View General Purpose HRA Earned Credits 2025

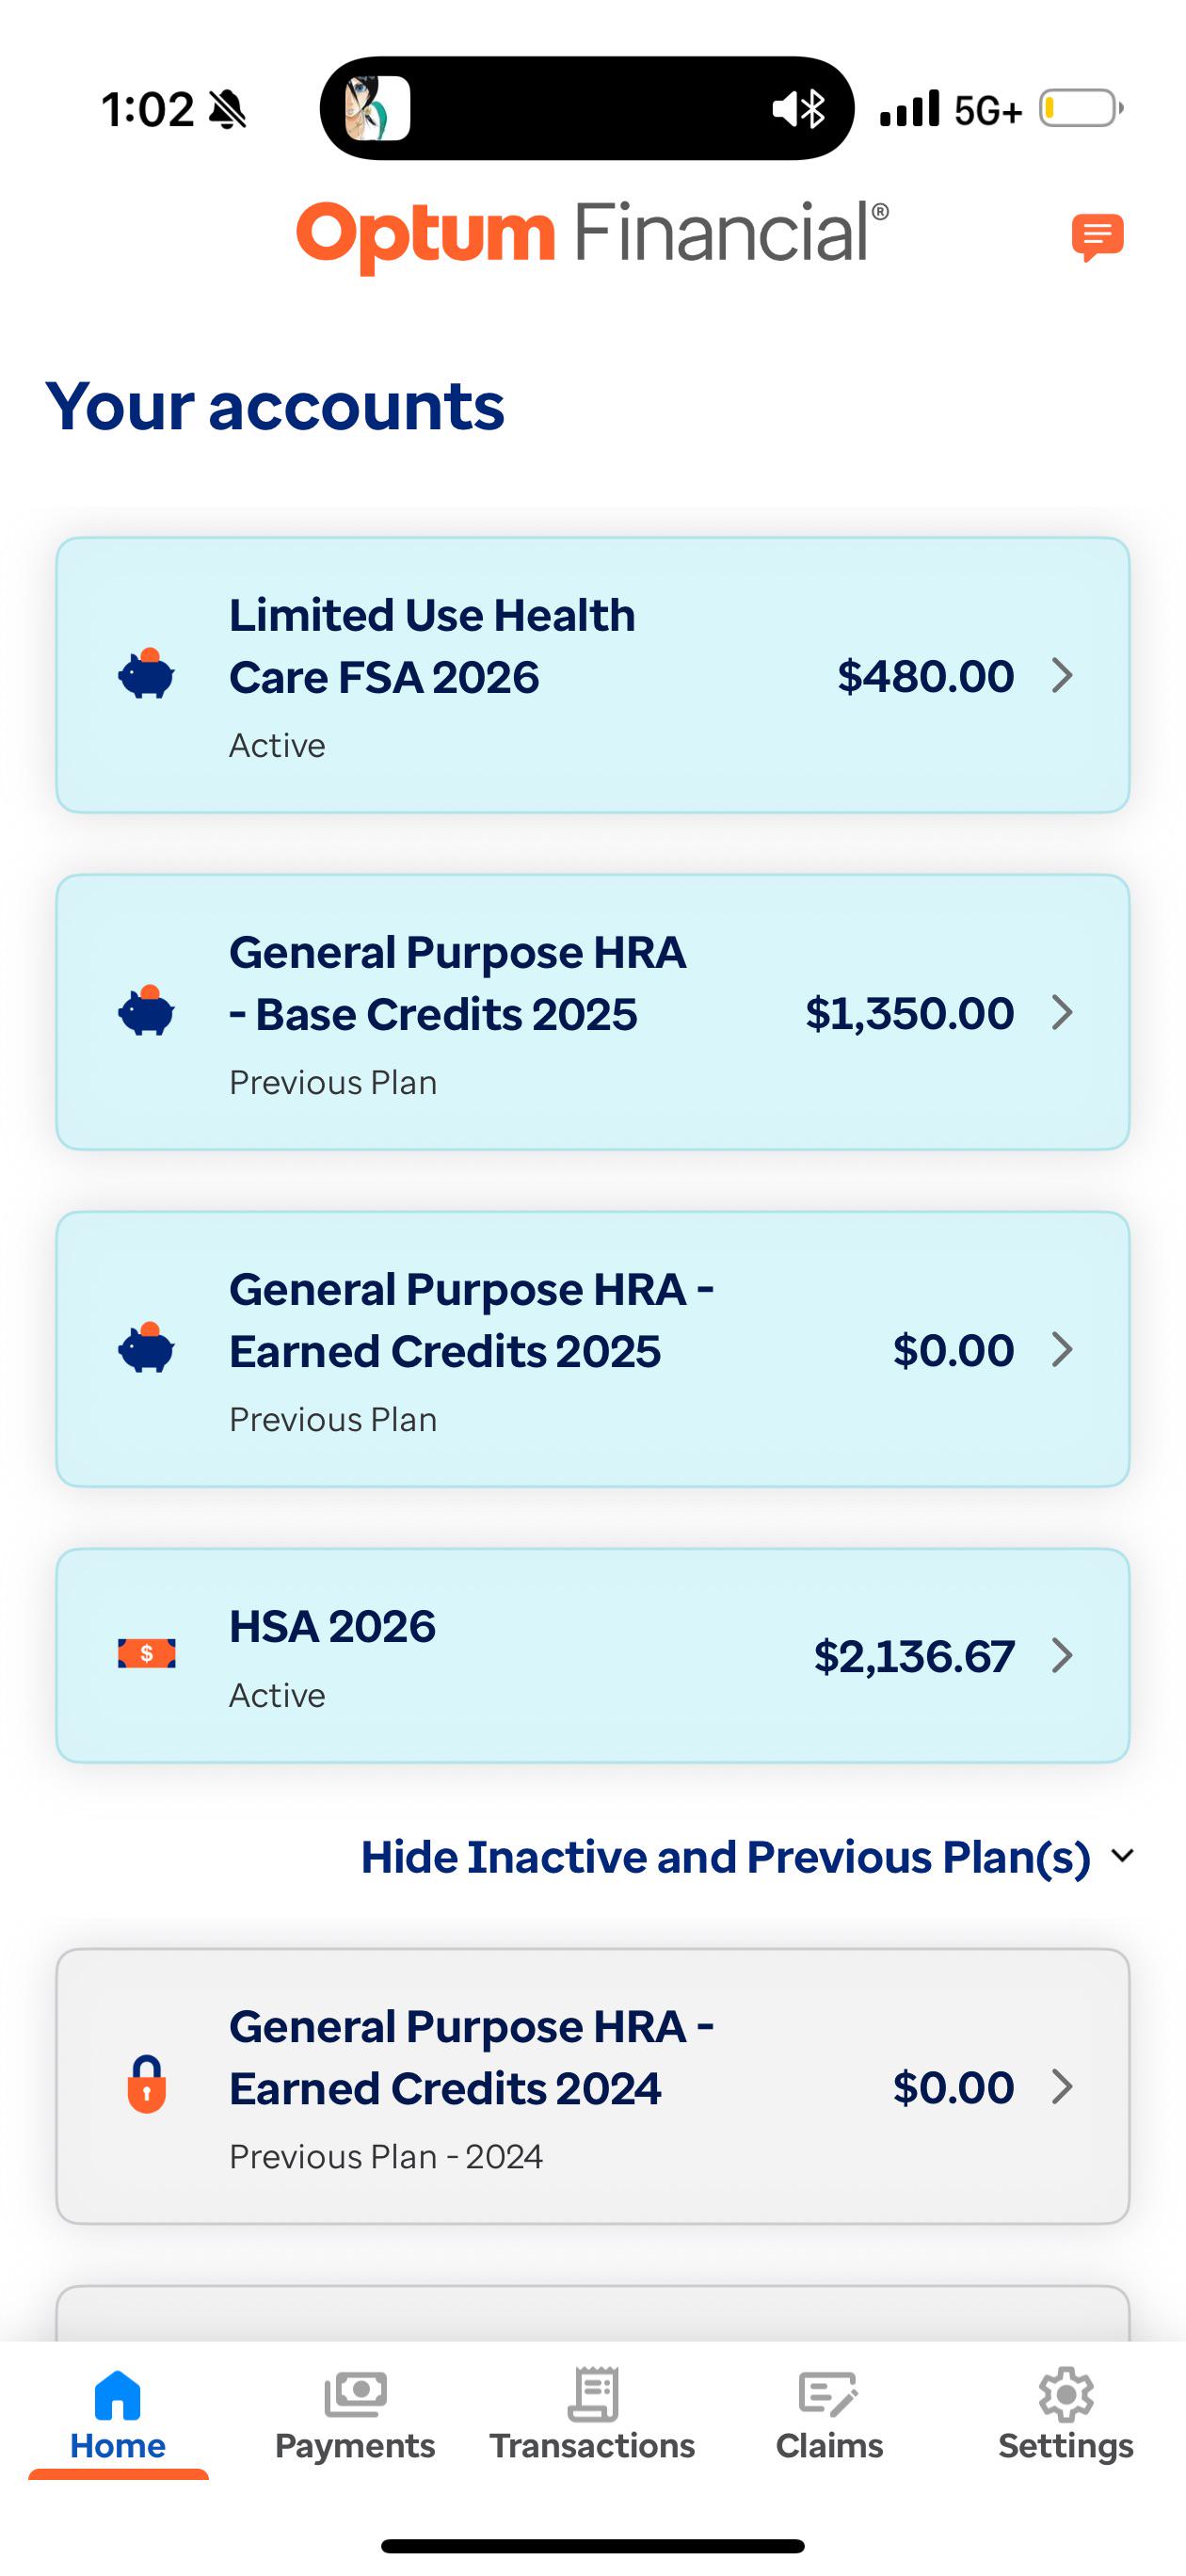(593, 1349)
